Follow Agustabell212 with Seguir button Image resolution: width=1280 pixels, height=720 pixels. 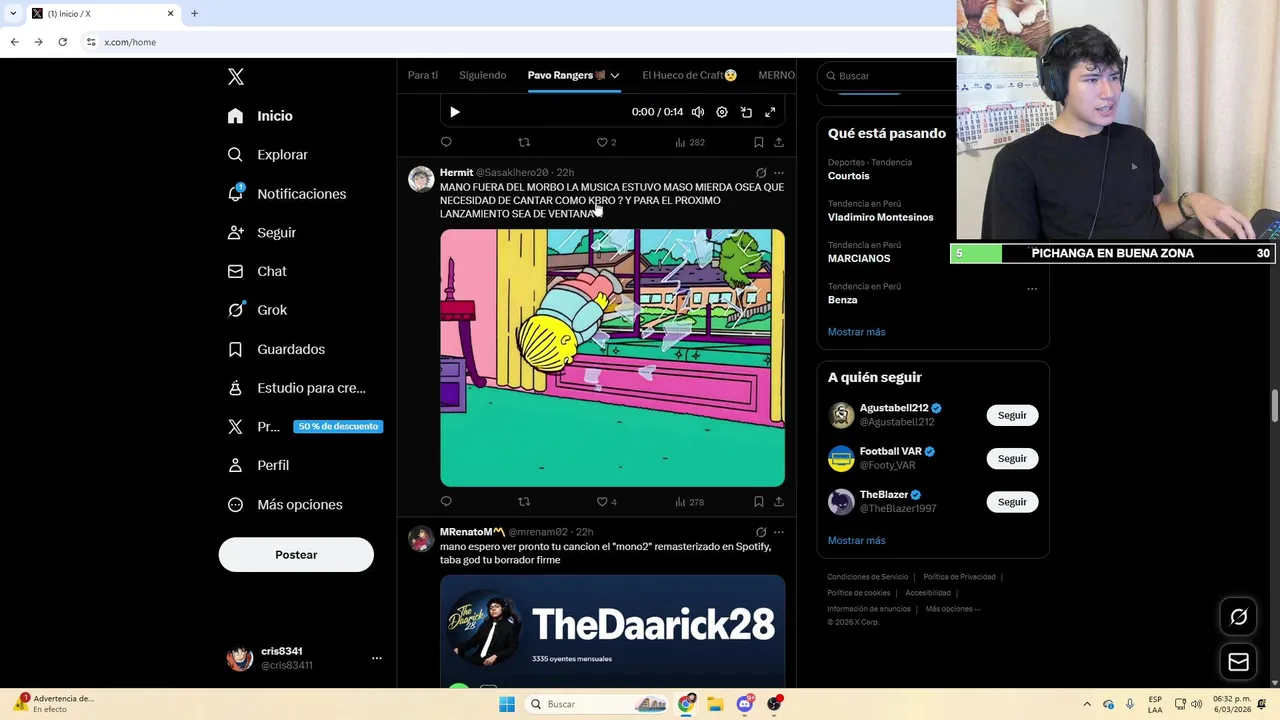1012,415
